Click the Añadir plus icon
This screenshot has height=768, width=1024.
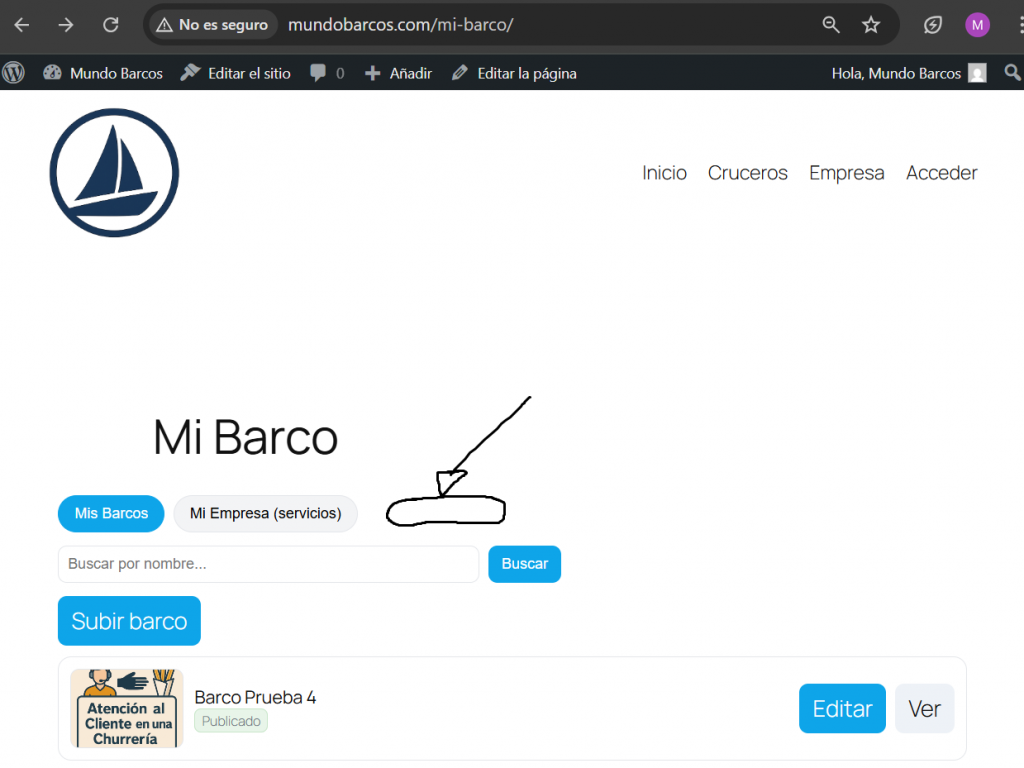point(372,72)
